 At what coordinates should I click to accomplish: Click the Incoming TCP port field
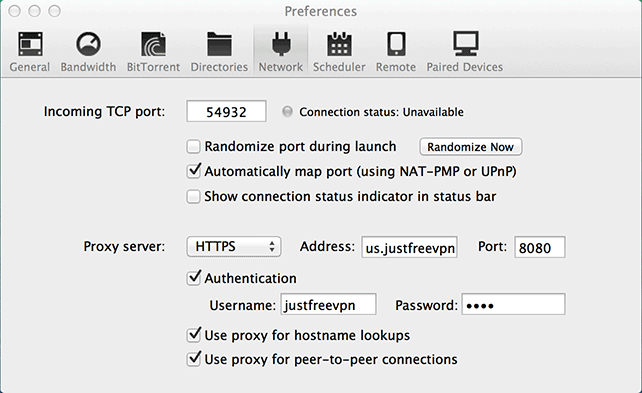click(226, 111)
